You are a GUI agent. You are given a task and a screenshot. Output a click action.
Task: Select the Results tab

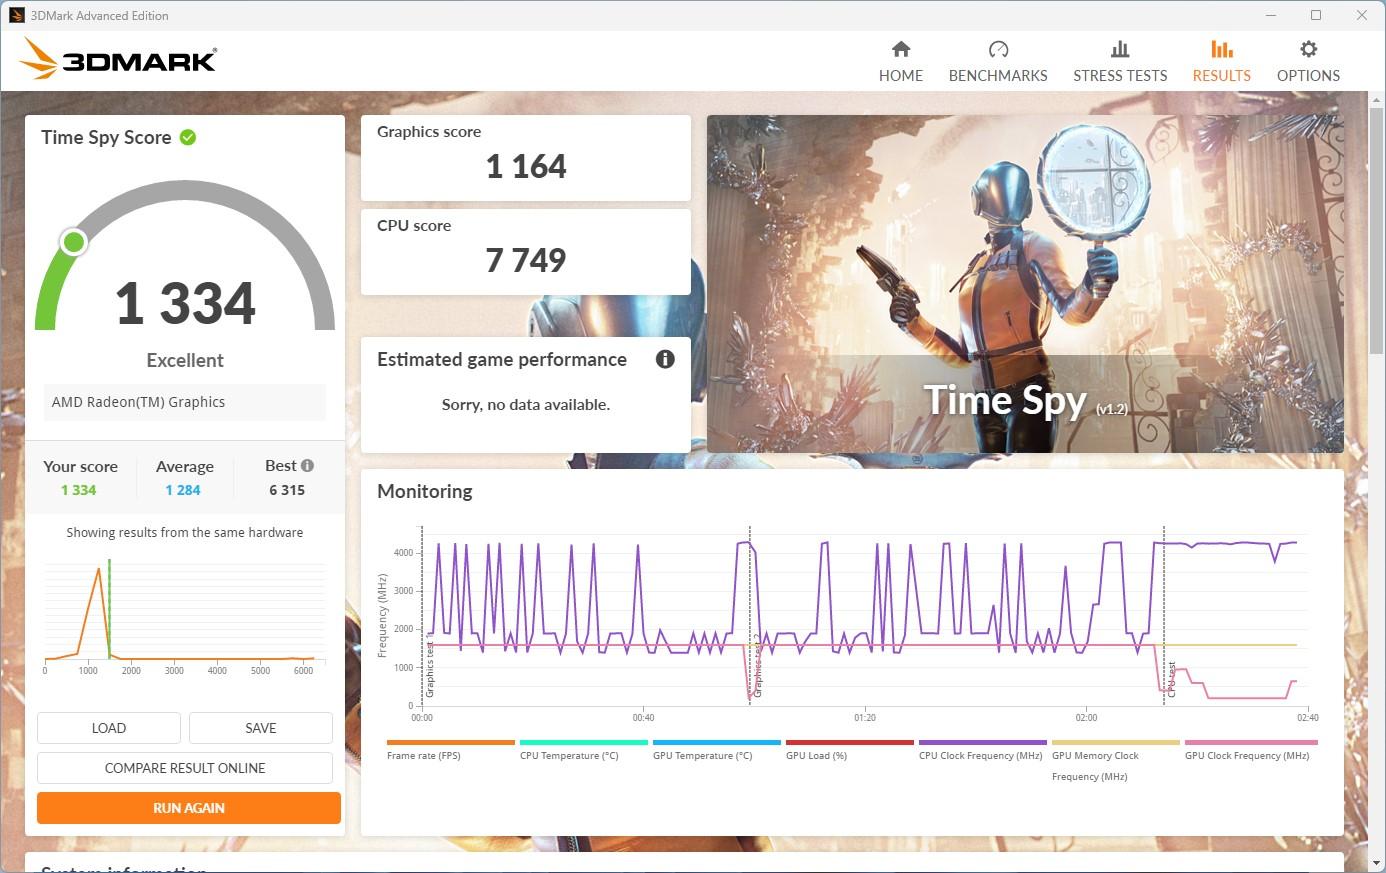tap(1221, 62)
